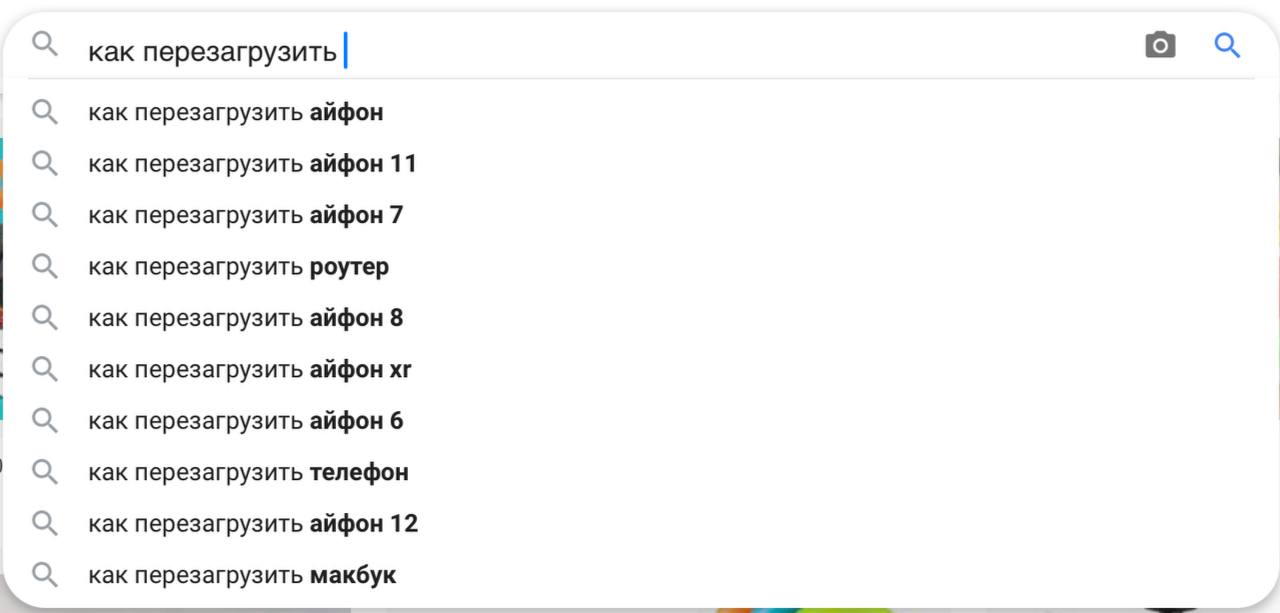
Task: Click magnifier icon beside 'телефон' suggestion
Action: pos(45,472)
